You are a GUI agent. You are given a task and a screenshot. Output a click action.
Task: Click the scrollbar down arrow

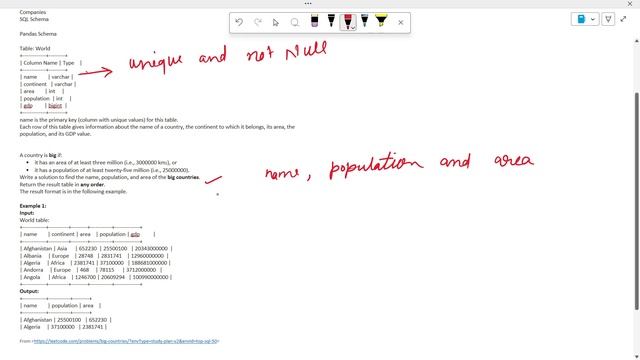pos(636,357)
